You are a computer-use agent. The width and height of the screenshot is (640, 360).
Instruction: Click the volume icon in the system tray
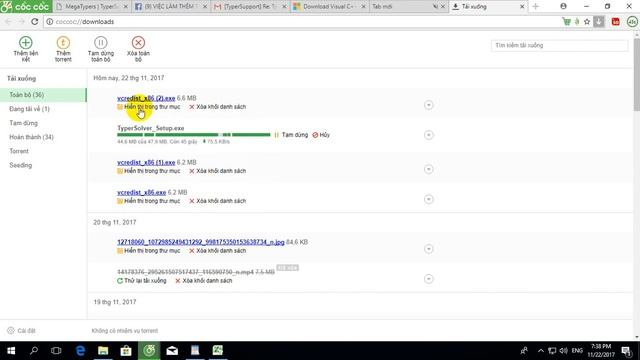[564, 351]
